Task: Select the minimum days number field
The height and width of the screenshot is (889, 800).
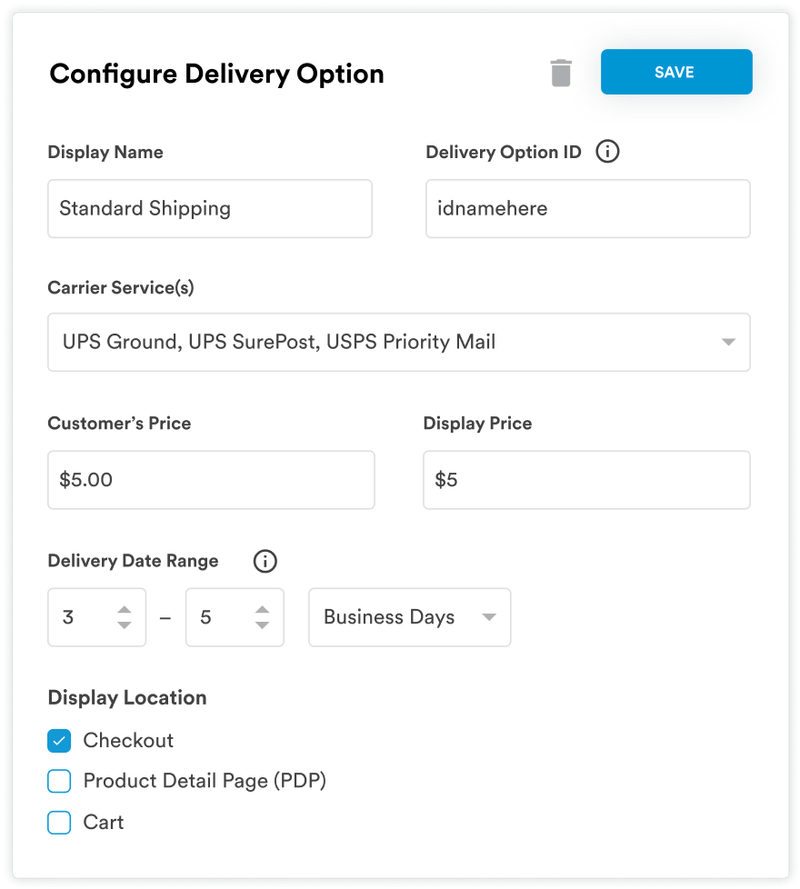Action: [x=85, y=617]
